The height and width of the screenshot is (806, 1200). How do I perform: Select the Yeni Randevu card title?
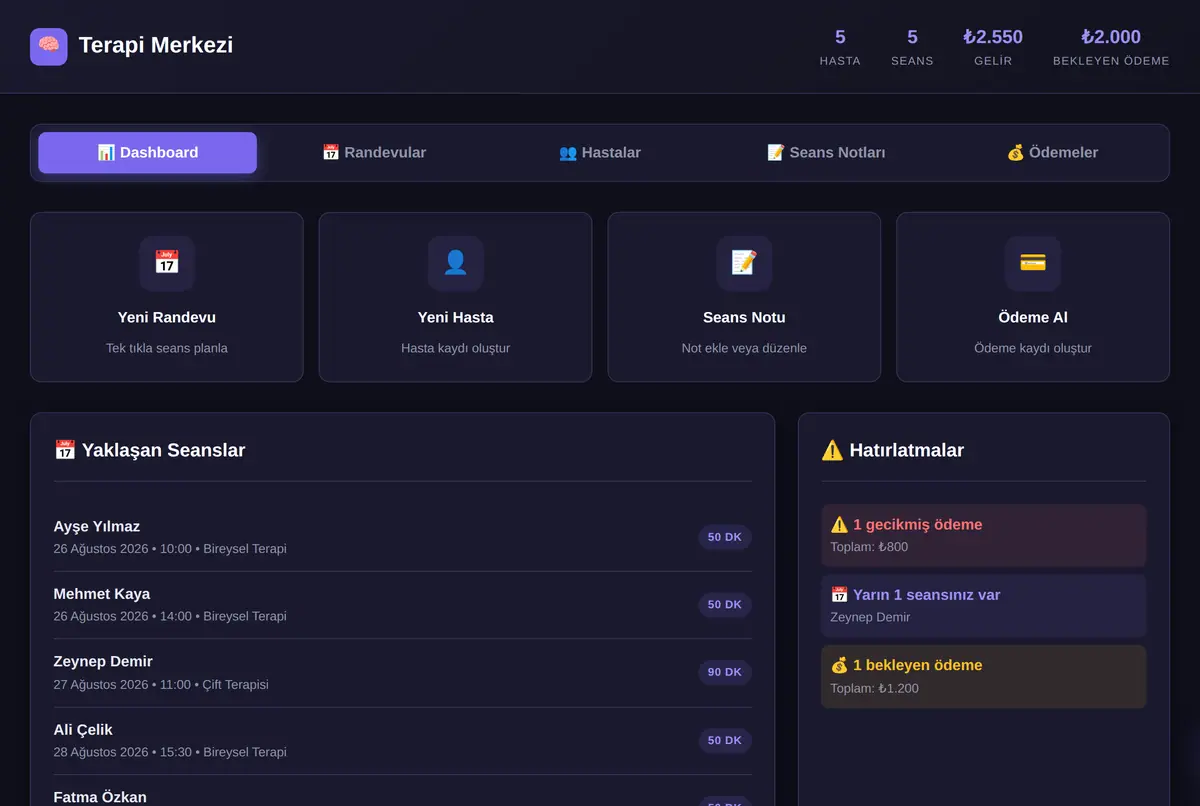[x=167, y=317]
